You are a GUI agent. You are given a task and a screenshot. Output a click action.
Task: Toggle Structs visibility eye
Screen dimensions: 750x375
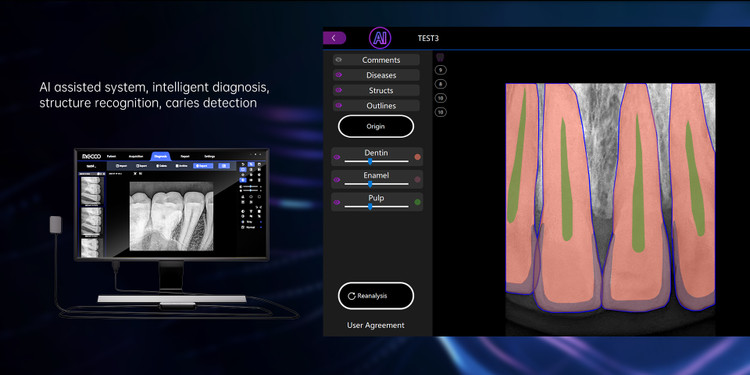point(339,90)
